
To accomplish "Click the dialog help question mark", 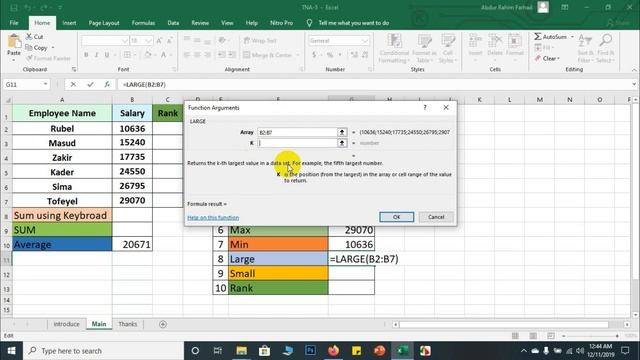I will (x=425, y=108).
